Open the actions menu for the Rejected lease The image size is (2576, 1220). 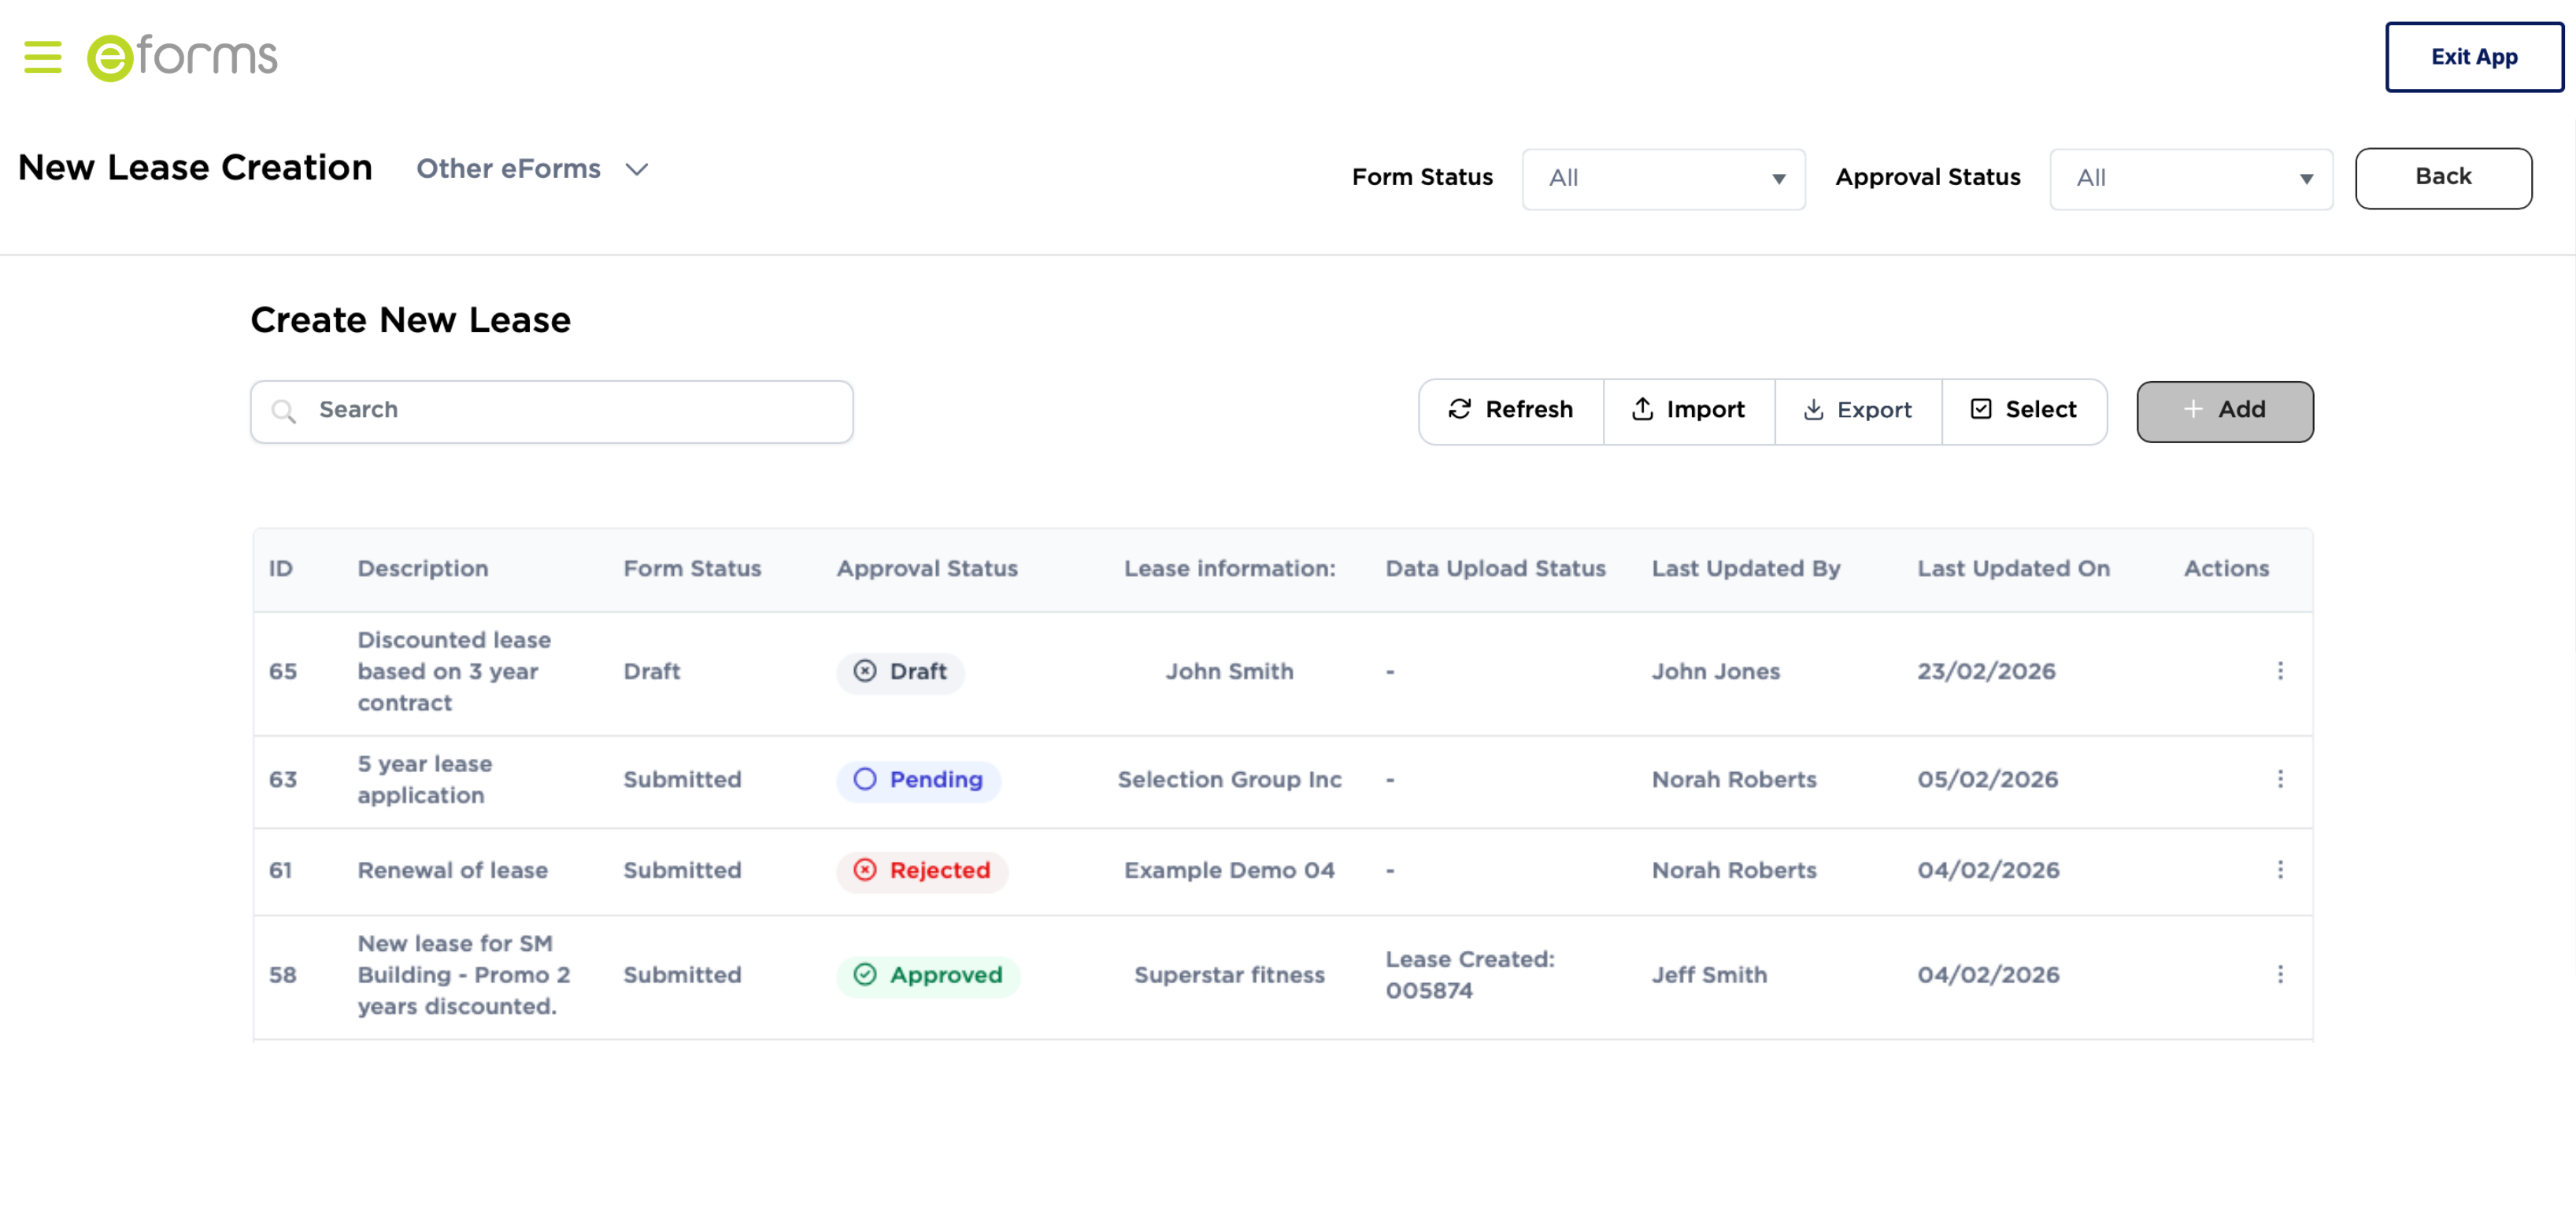click(2281, 870)
